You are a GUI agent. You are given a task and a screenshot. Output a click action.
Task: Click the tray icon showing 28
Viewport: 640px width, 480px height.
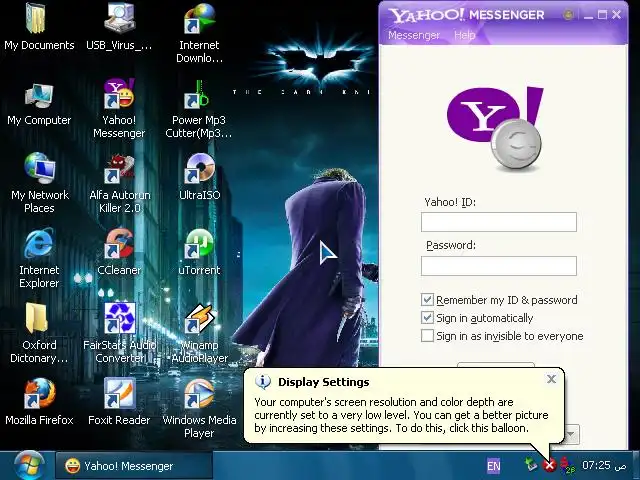567,465
